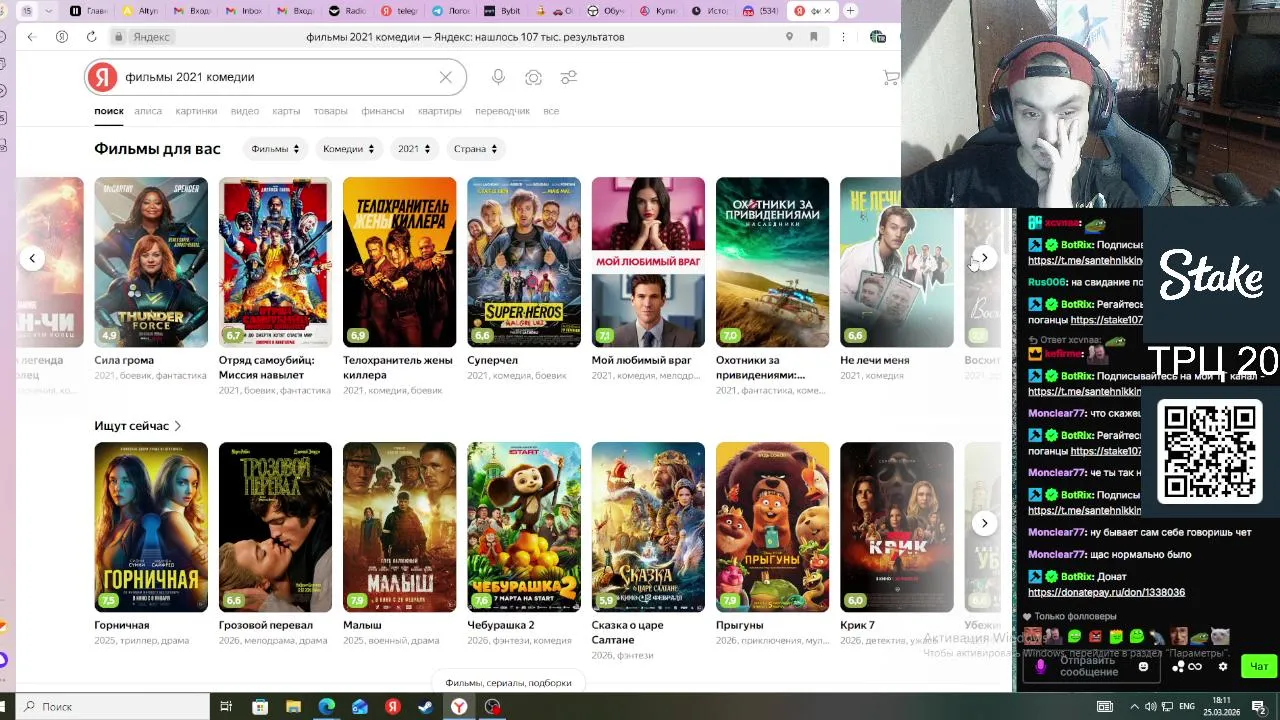Switch to the карты search tab
This screenshot has width=1280, height=720.
click(286, 111)
